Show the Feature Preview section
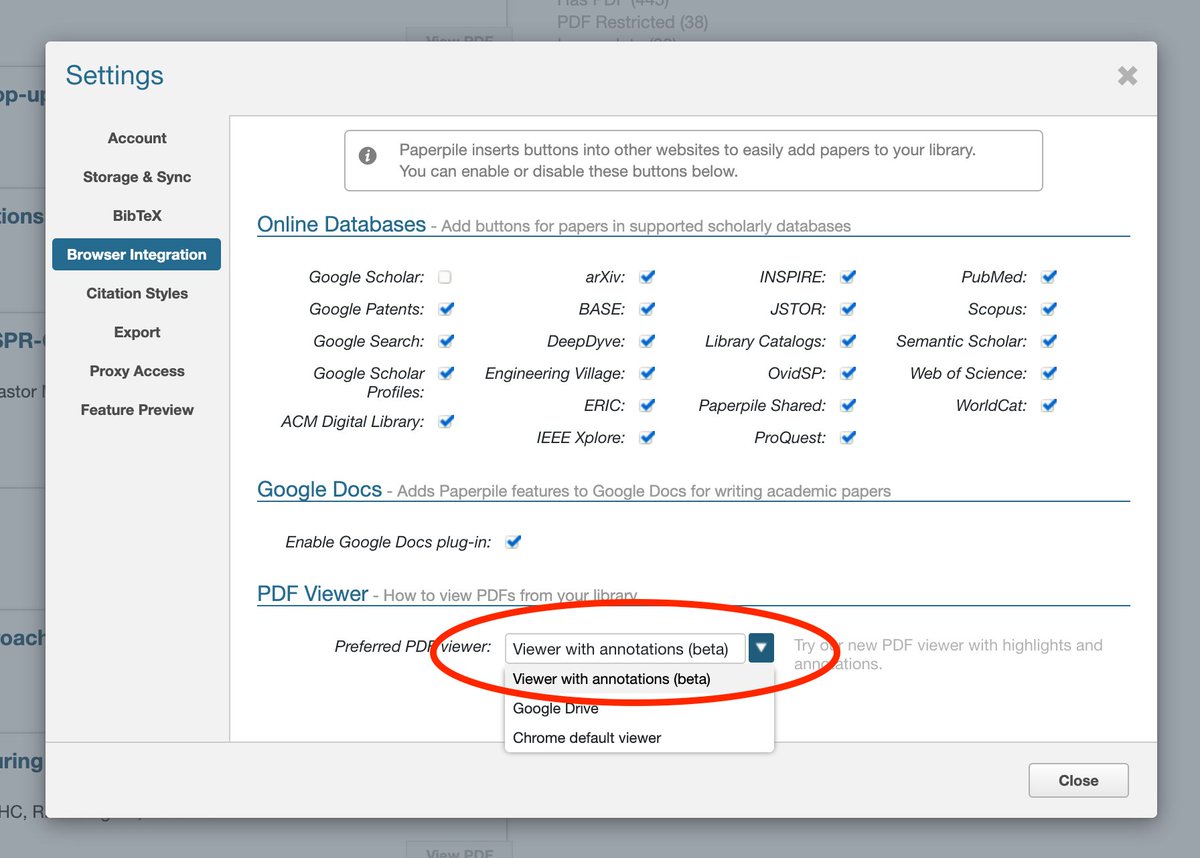Screen dimensions: 1200x858 (137, 410)
